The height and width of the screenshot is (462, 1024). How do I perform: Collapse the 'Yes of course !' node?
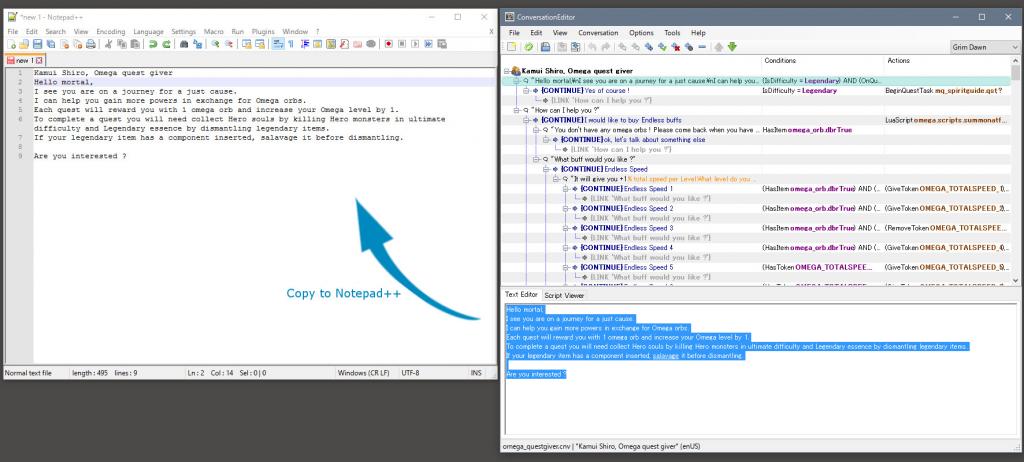coord(526,90)
